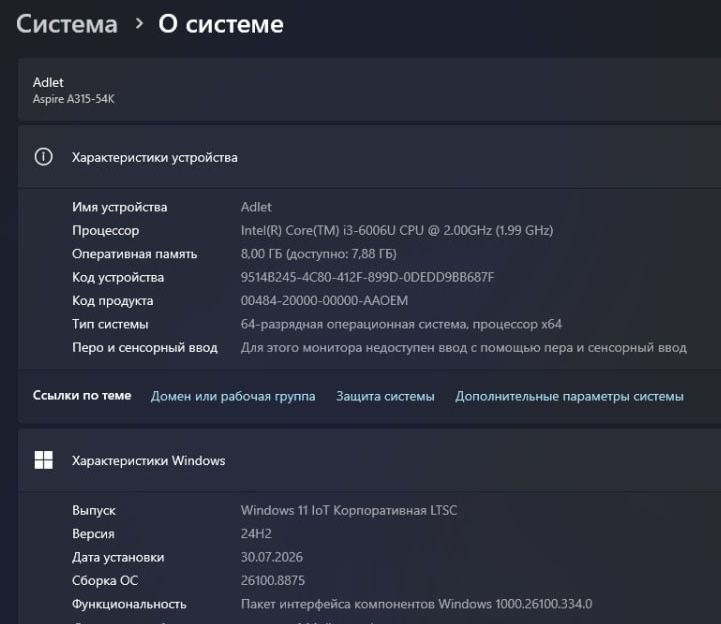The width and height of the screenshot is (721, 624).
Task: Click the Процессор label
Action: pyautogui.click(x=105, y=231)
